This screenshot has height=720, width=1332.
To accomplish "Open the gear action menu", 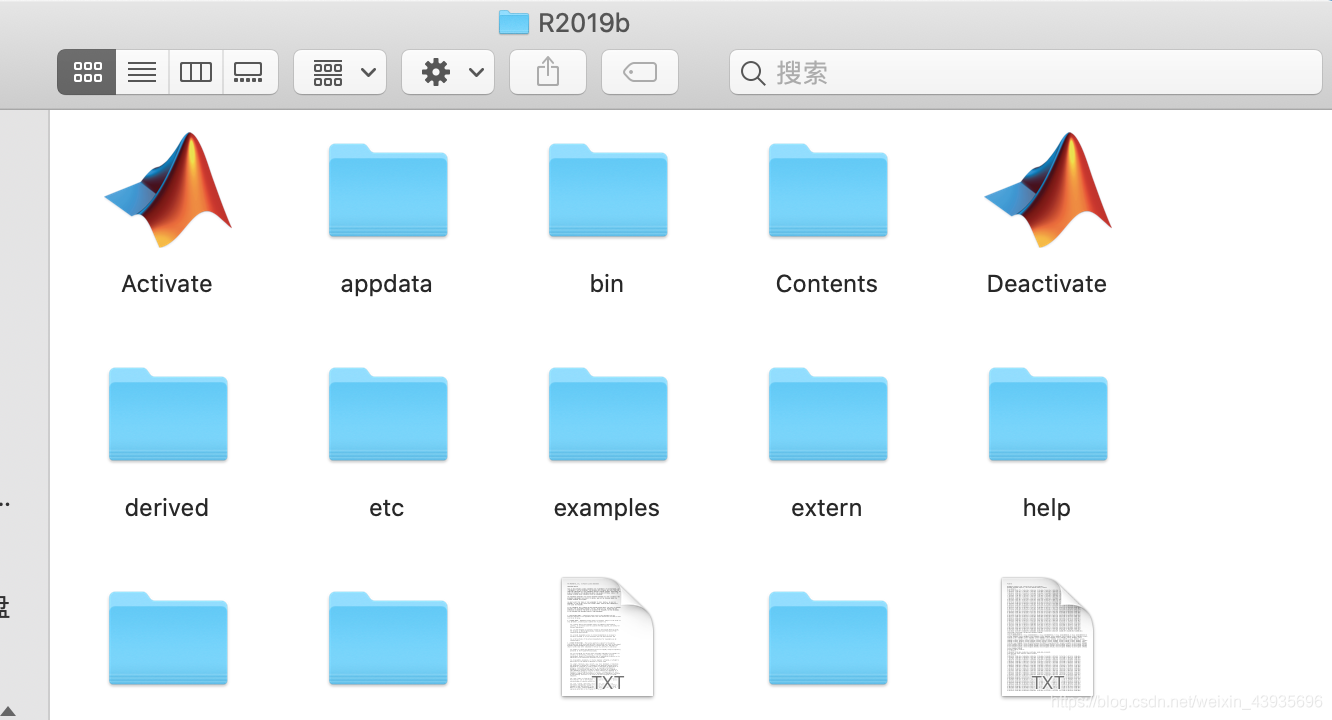I will pyautogui.click(x=448, y=72).
